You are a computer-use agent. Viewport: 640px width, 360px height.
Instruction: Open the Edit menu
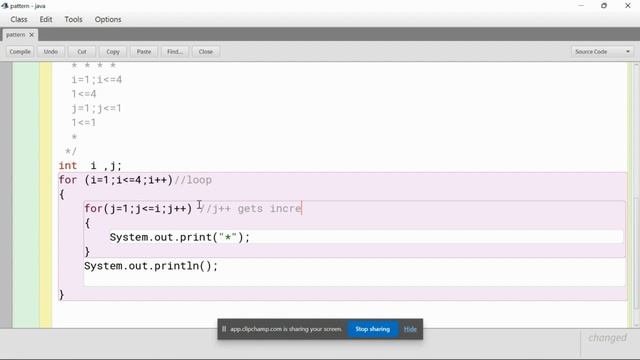click(46, 19)
